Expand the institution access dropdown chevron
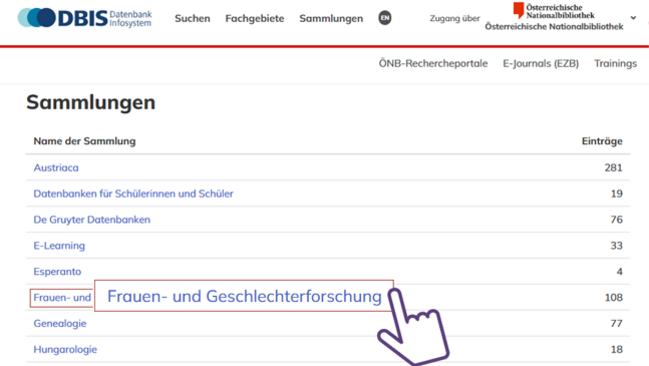The image size is (649, 366). pos(633,18)
